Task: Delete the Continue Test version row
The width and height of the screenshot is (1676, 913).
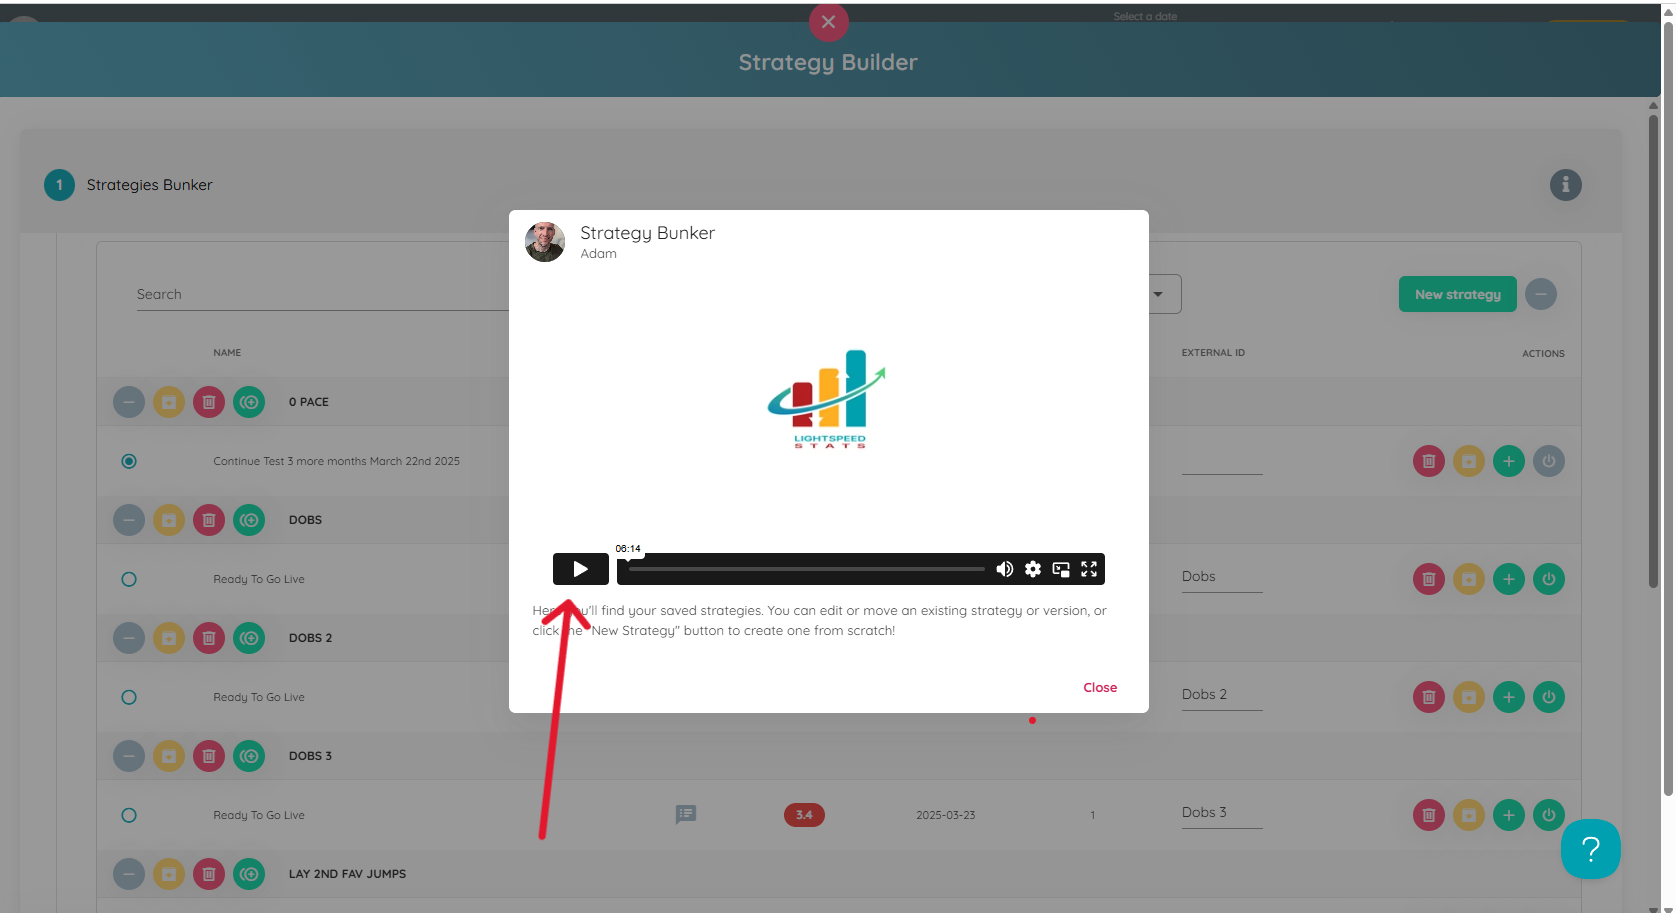Action: pyautogui.click(x=1428, y=461)
